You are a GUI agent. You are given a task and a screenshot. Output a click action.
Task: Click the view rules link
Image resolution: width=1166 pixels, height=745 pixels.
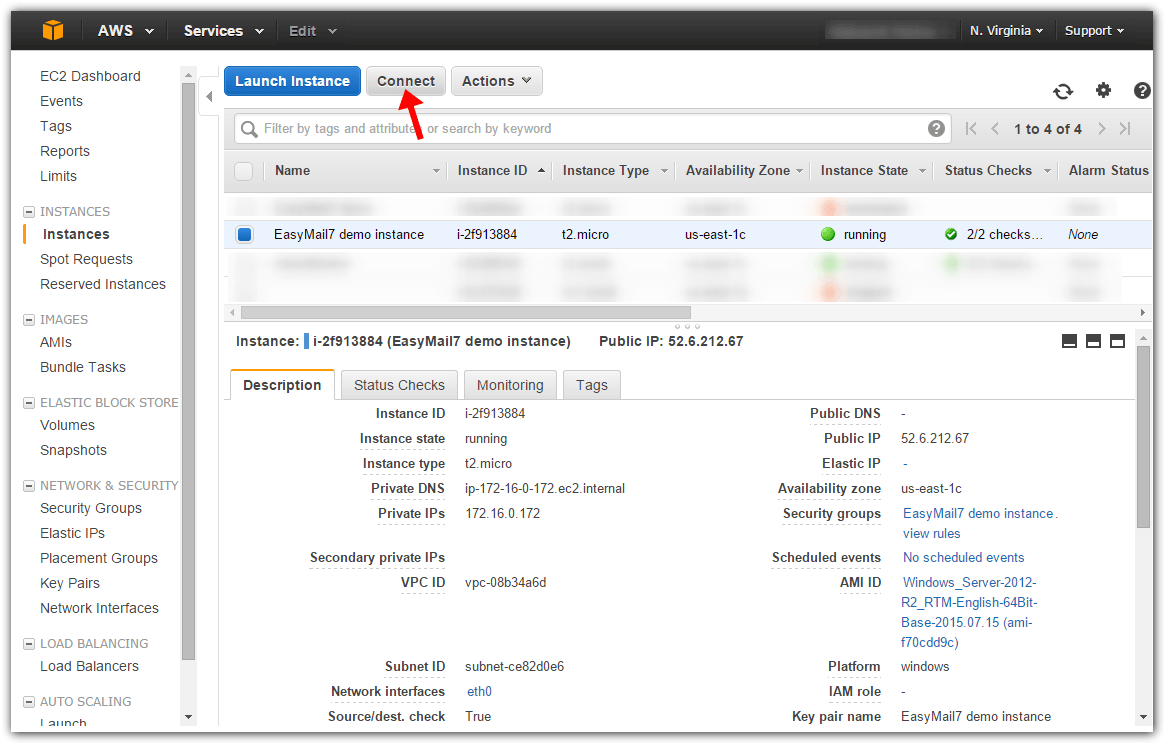(931, 534)
